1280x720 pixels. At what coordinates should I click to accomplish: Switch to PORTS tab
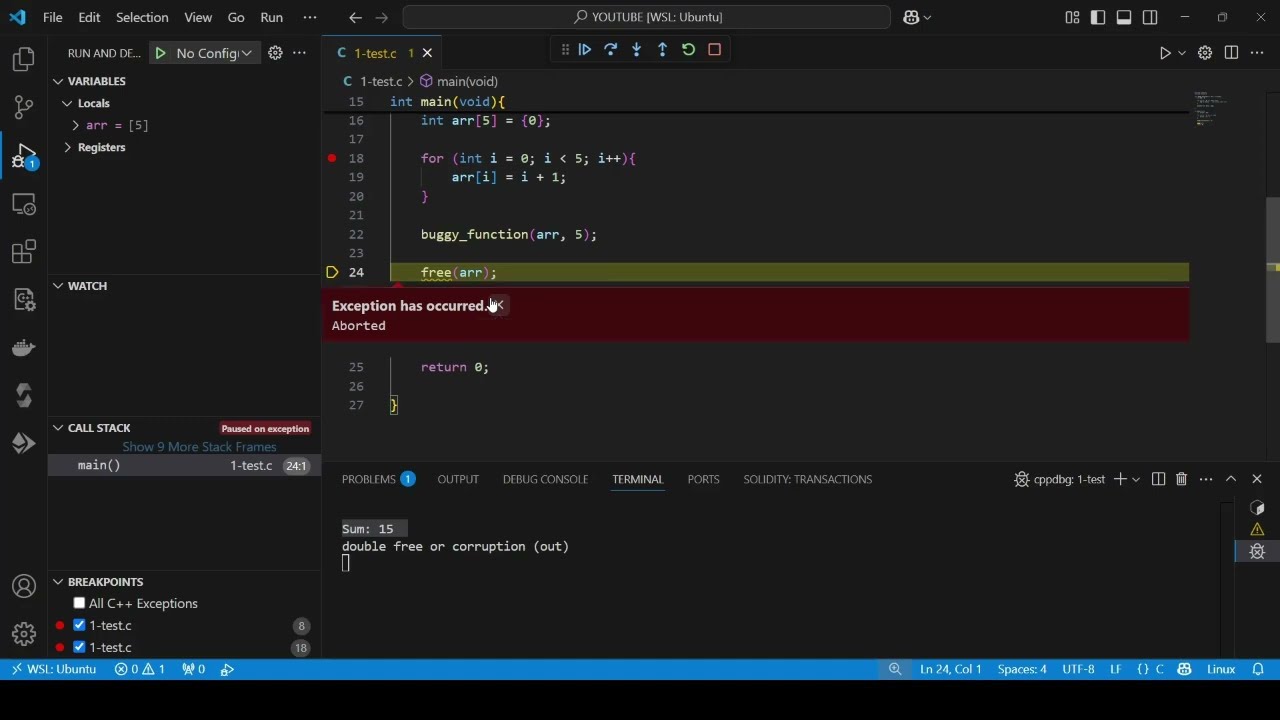tap(703, 479)
